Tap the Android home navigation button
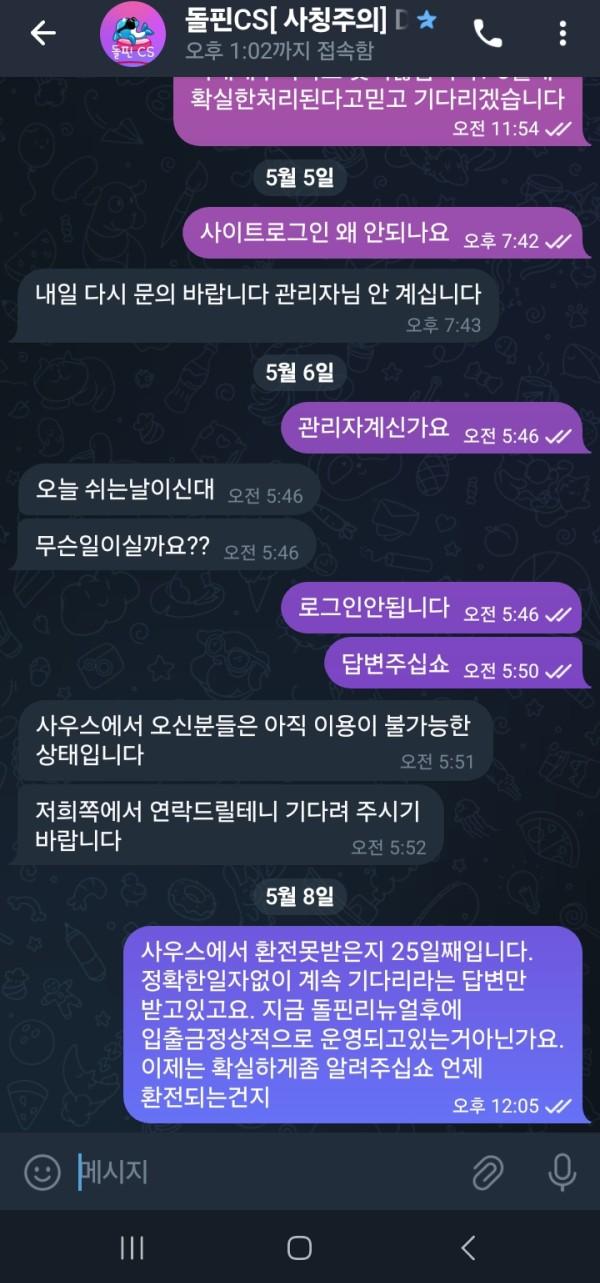This screenshot has height=1283, width=600. click(299, 1247)
